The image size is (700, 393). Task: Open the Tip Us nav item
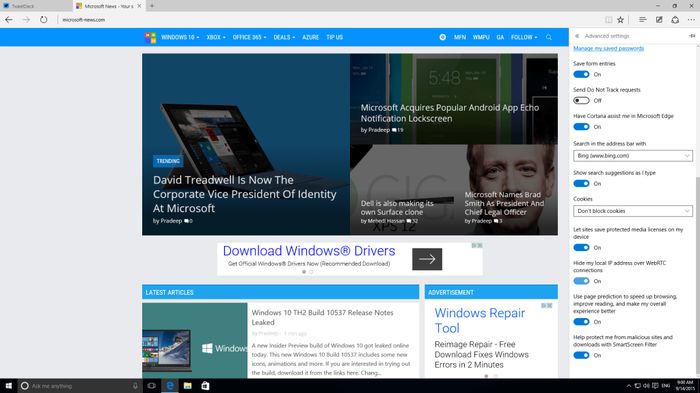tap(334, 38)
